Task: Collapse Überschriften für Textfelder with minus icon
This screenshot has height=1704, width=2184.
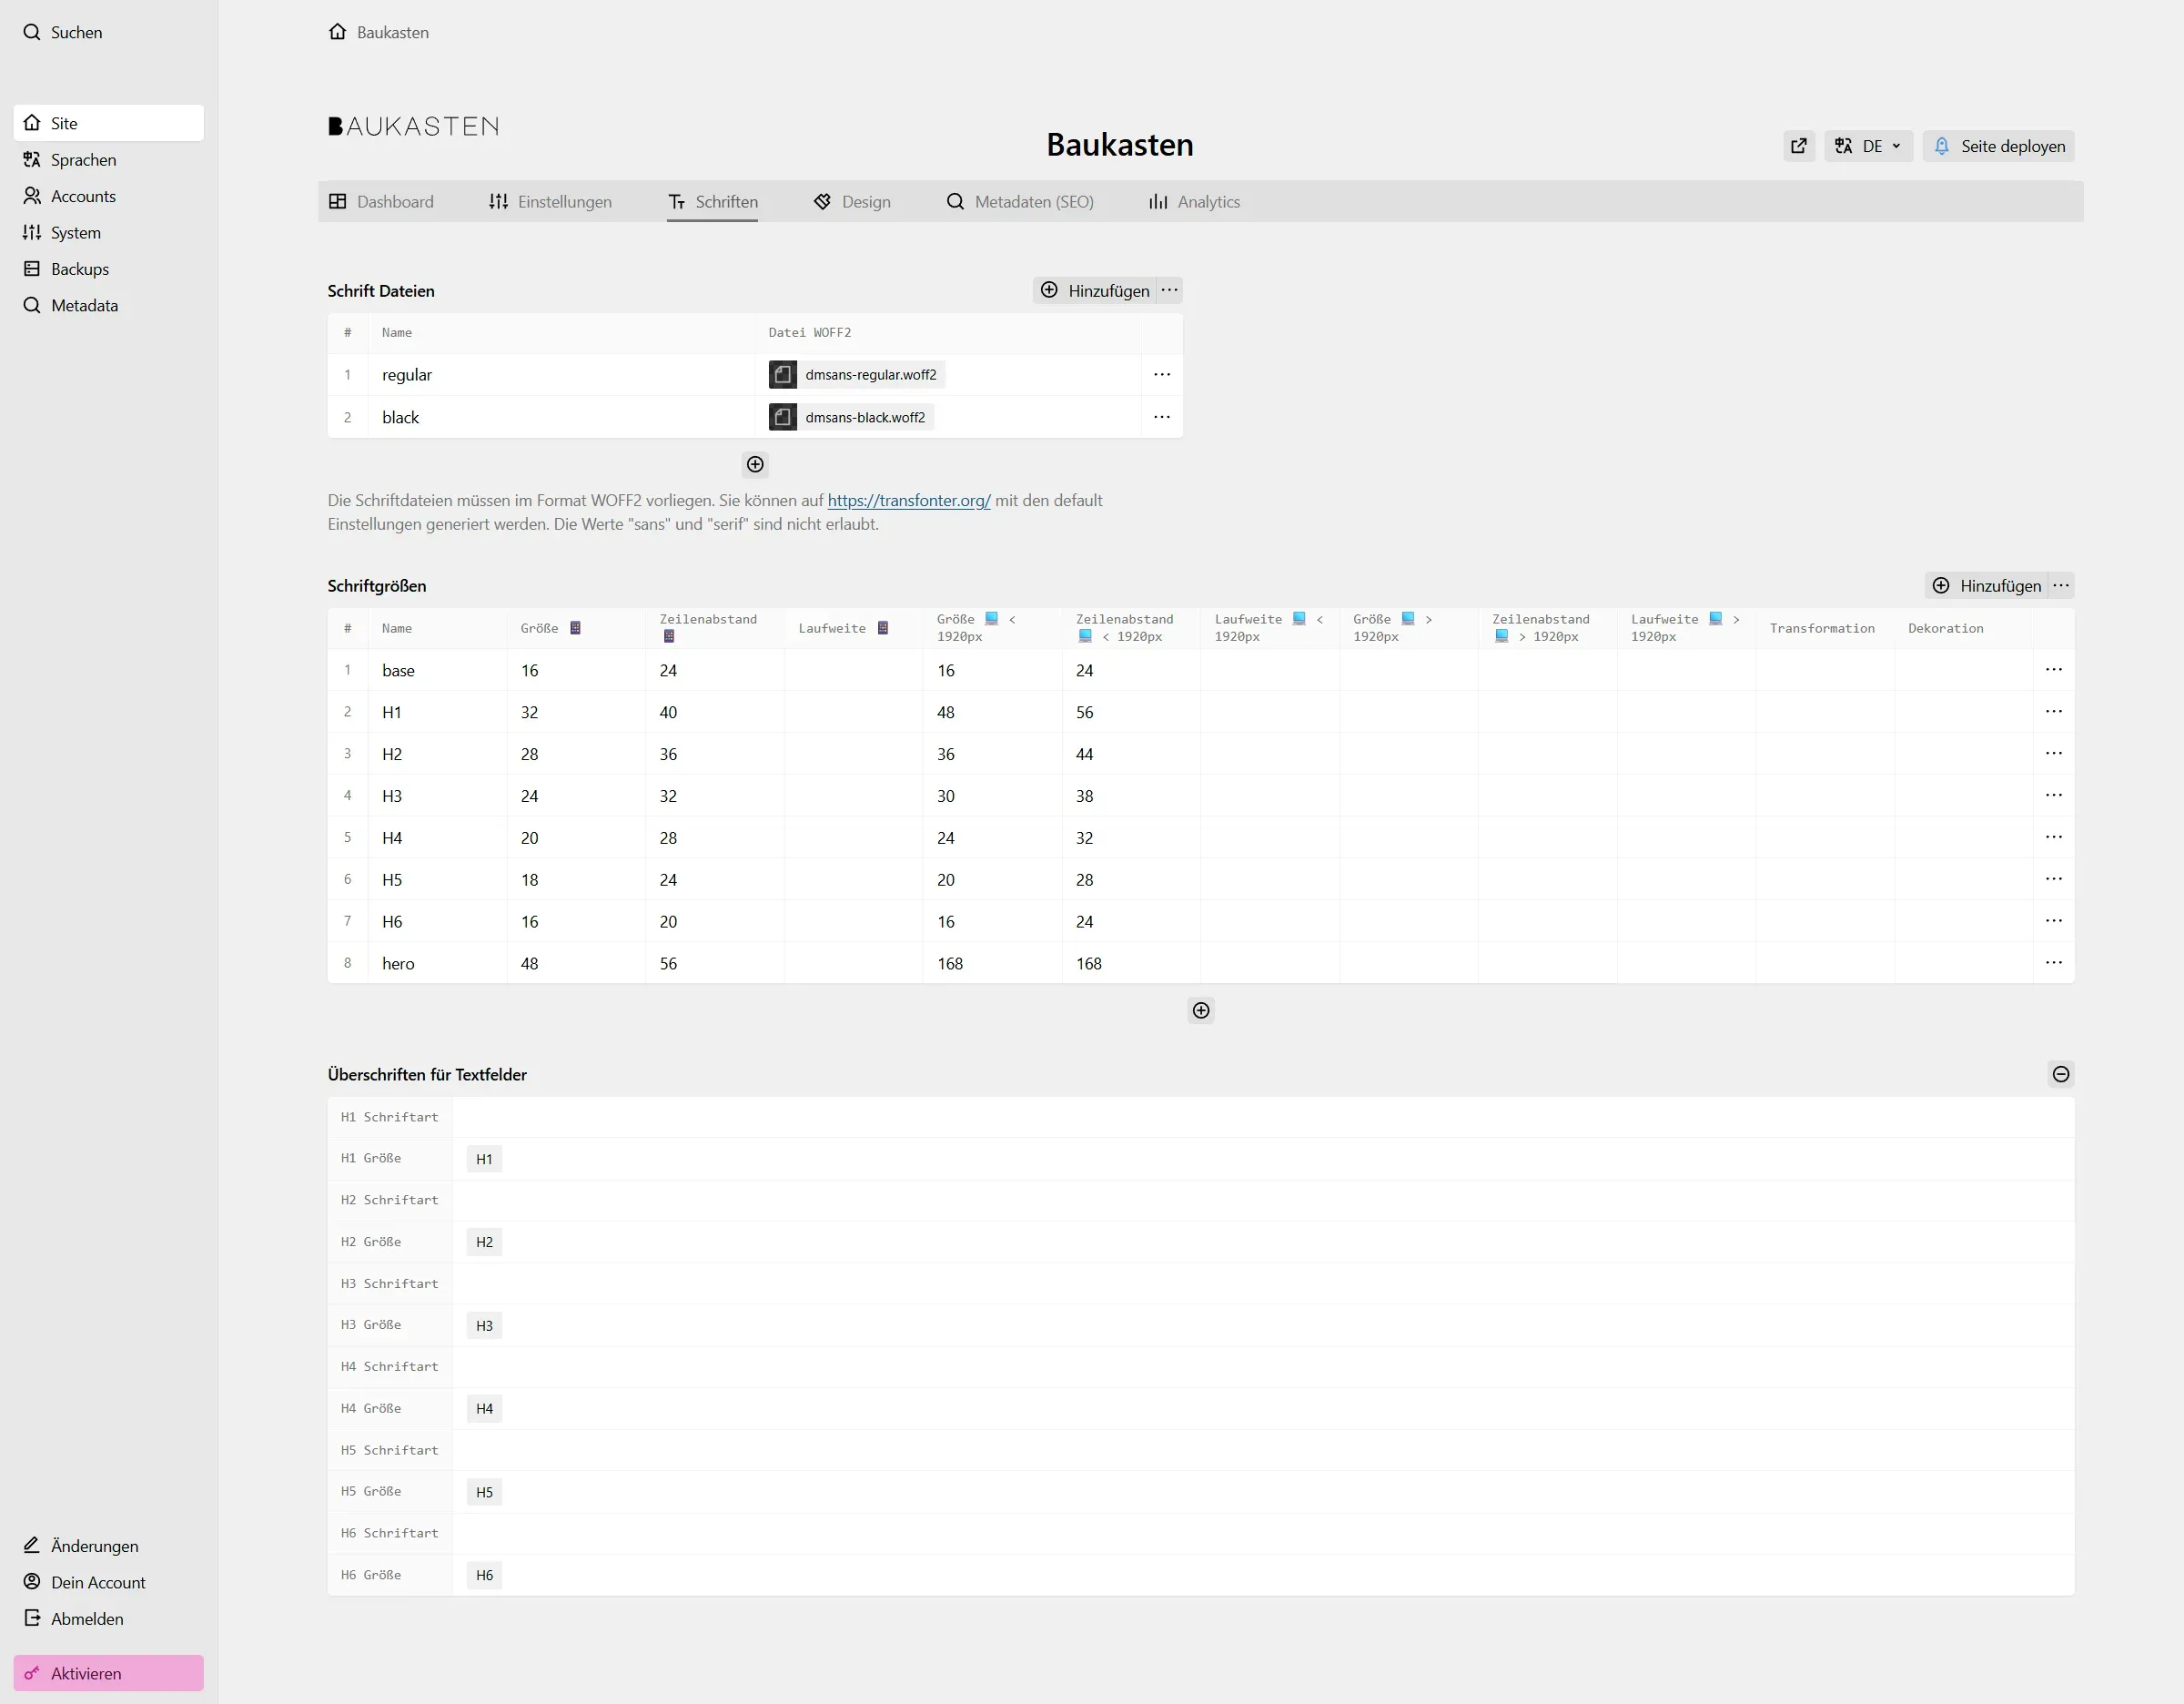Action: pos(2060,1074)
